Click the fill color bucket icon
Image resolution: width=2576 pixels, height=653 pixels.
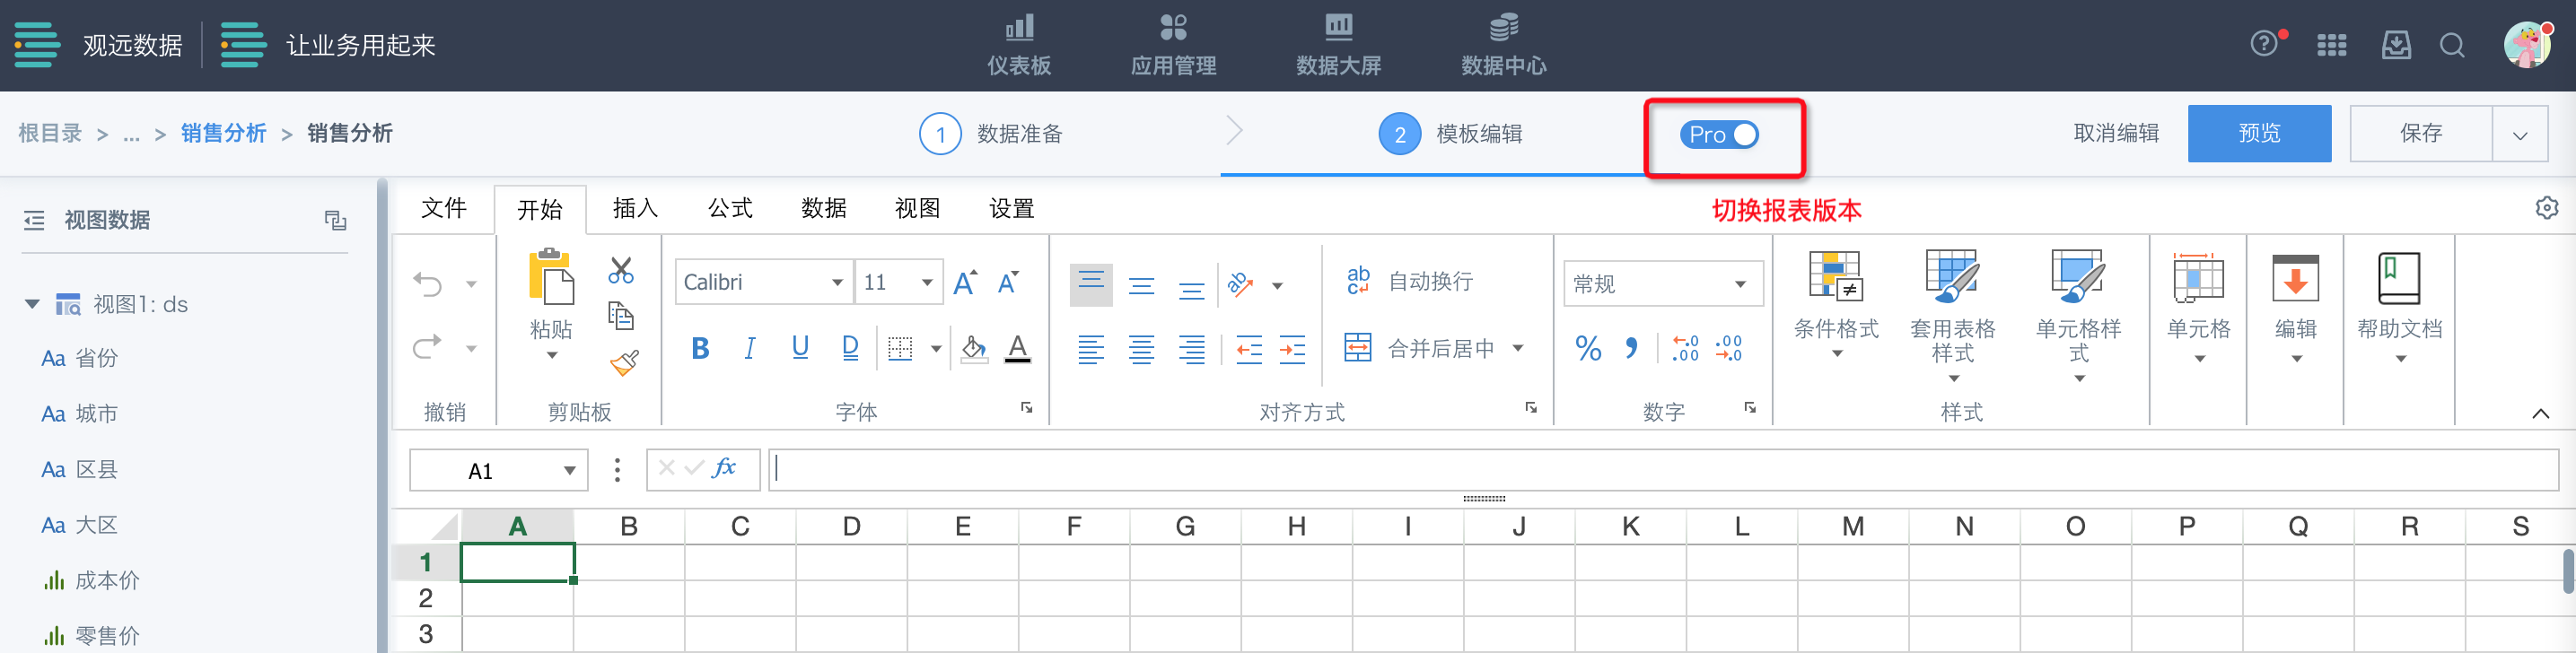click(x=972, y=348)
